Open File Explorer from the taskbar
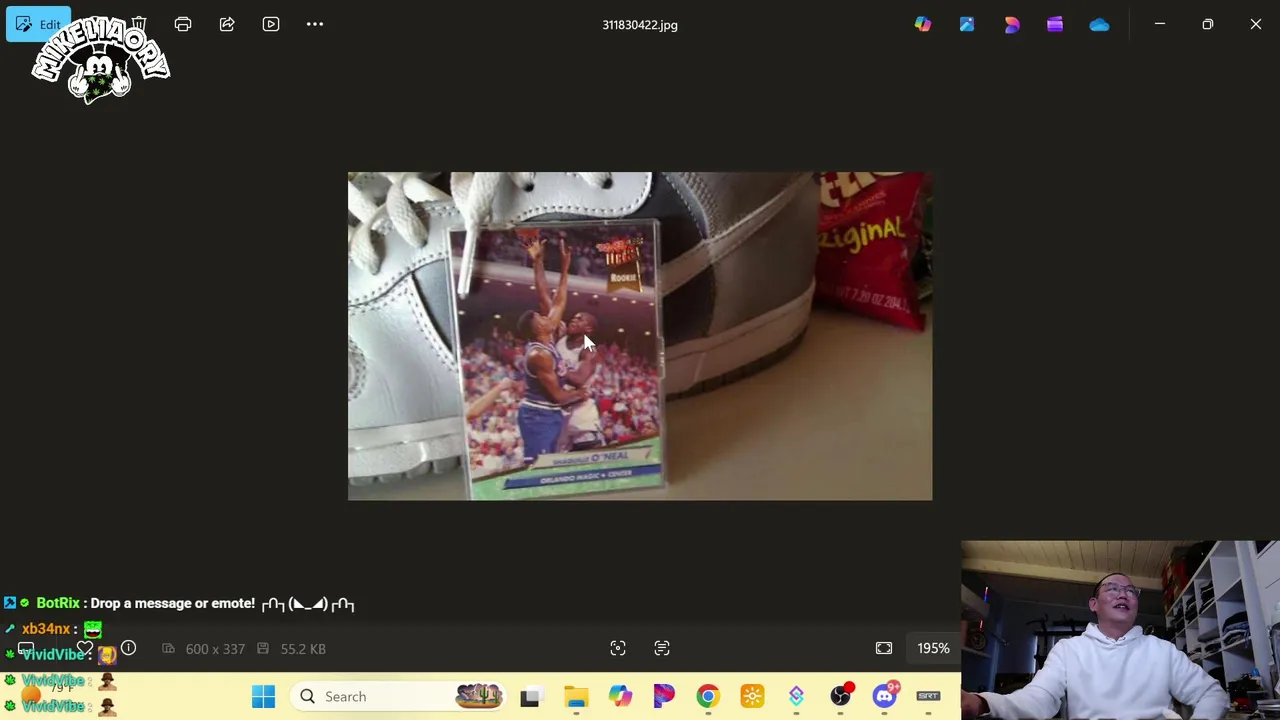This screenshot has width=1280, height=720. [576, 696]
